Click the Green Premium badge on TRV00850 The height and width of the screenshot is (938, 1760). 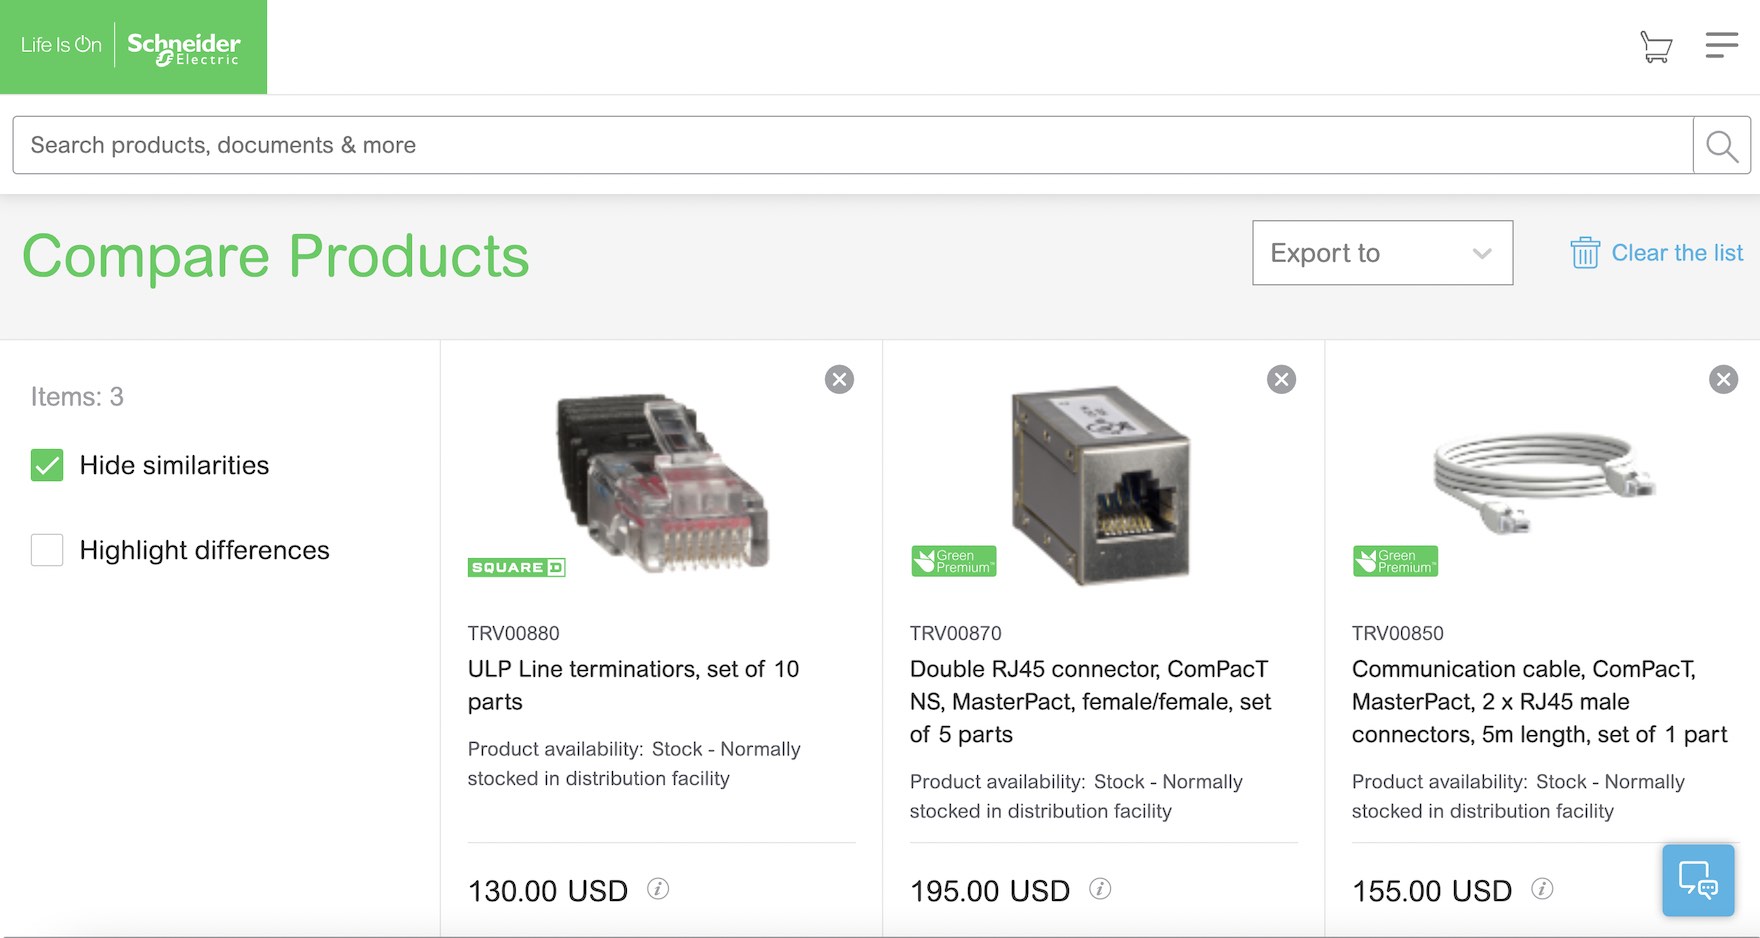coord(1395,561)
